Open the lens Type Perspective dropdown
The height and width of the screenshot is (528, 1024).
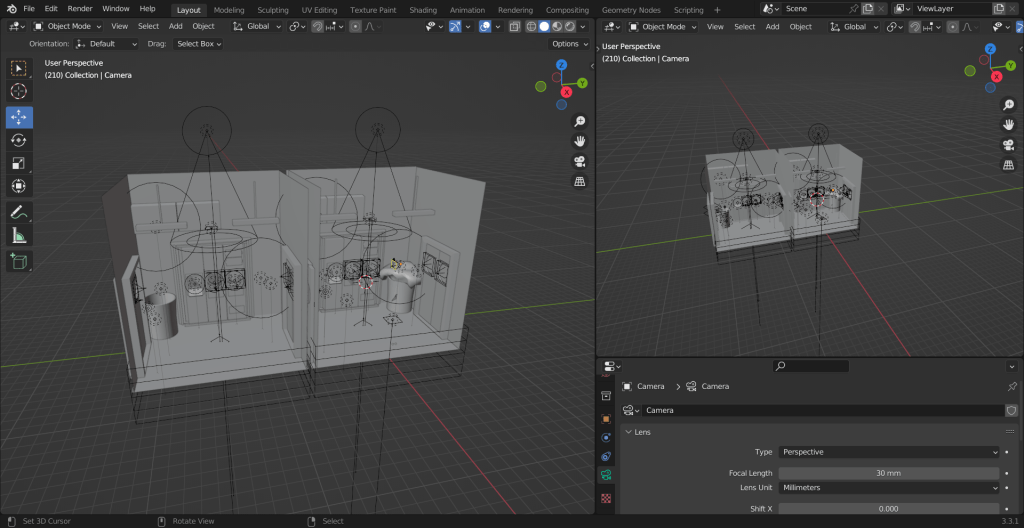click(x=888, y=452)
